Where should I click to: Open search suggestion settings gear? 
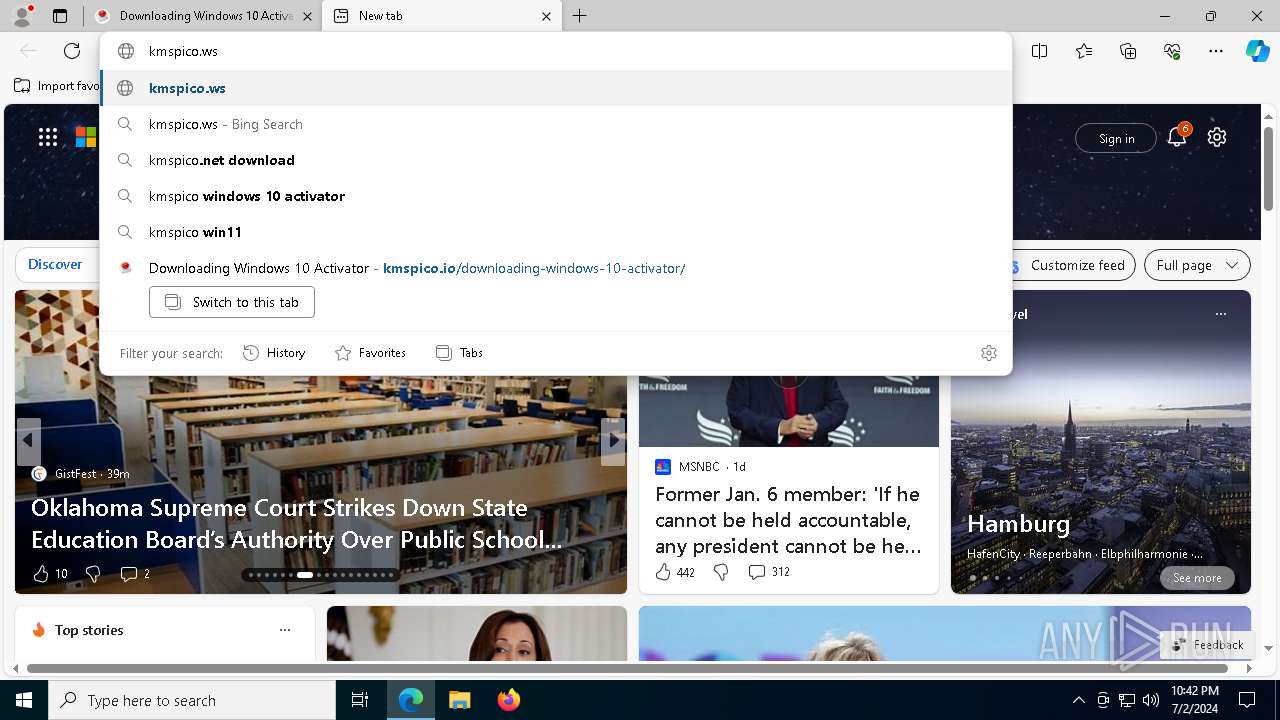[989, 353]
